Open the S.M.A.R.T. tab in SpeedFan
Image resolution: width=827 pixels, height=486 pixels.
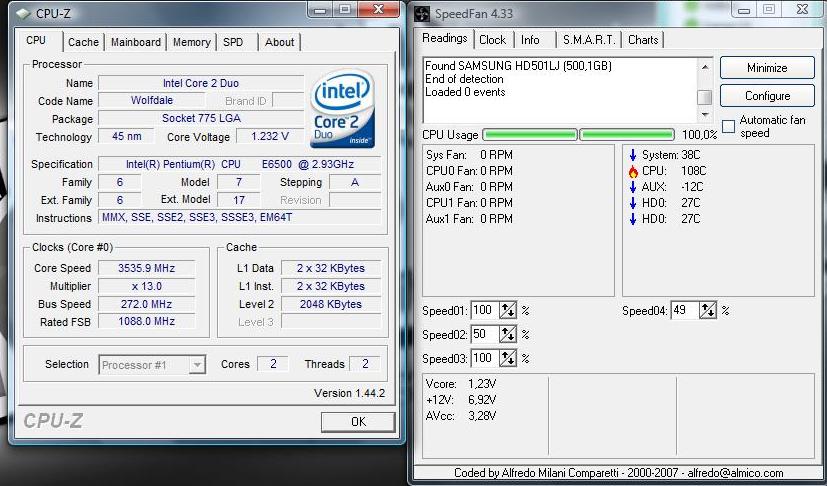589,40
